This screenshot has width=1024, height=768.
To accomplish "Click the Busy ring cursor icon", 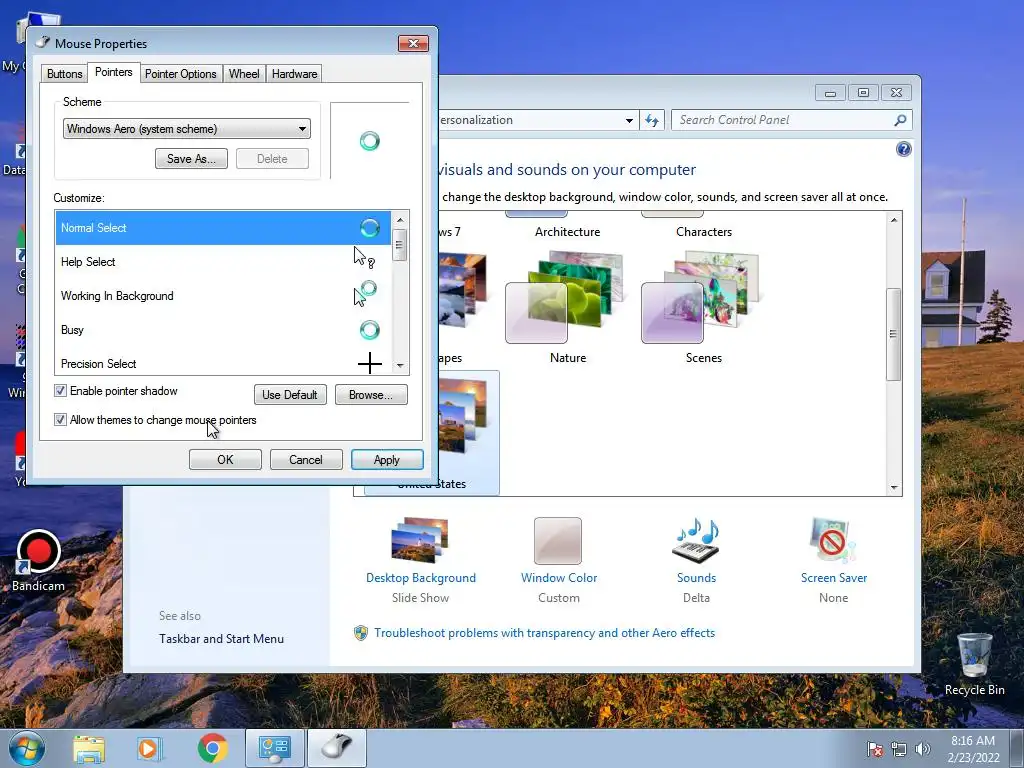I will [370, 330].
